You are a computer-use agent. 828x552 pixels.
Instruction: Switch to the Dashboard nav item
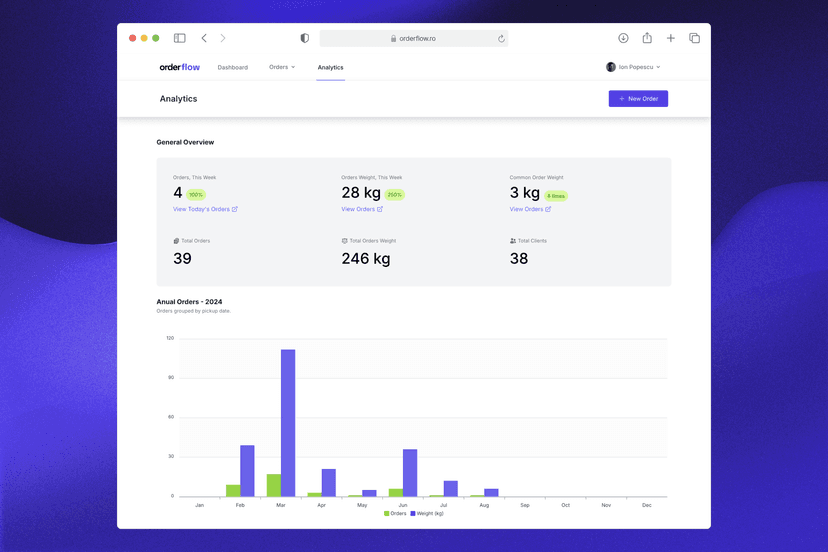[x=232, y=68]
